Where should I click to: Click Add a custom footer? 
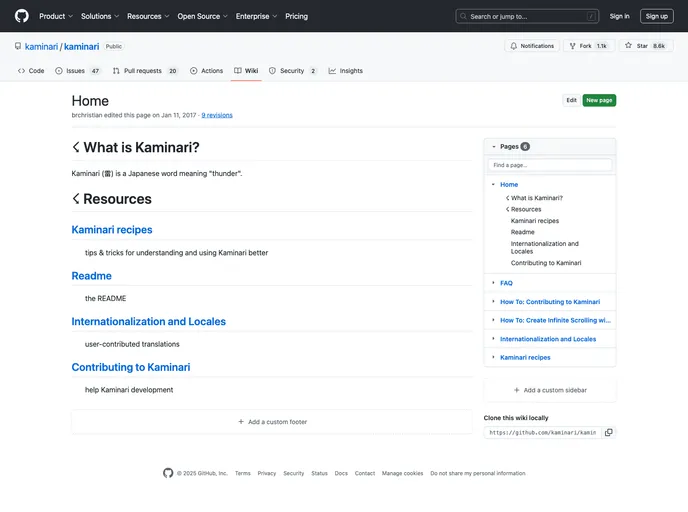point(272,422)
